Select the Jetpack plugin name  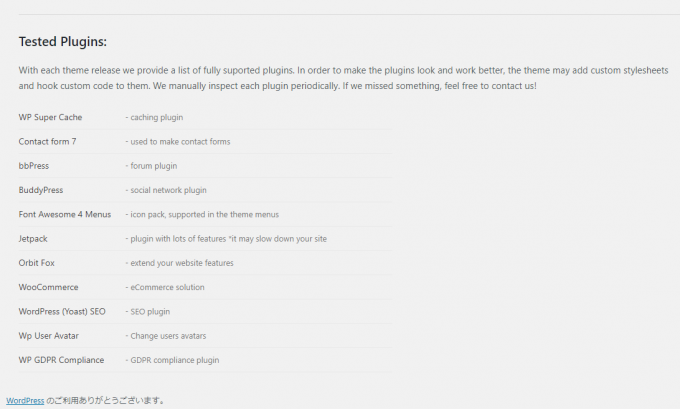pos(33,239)
